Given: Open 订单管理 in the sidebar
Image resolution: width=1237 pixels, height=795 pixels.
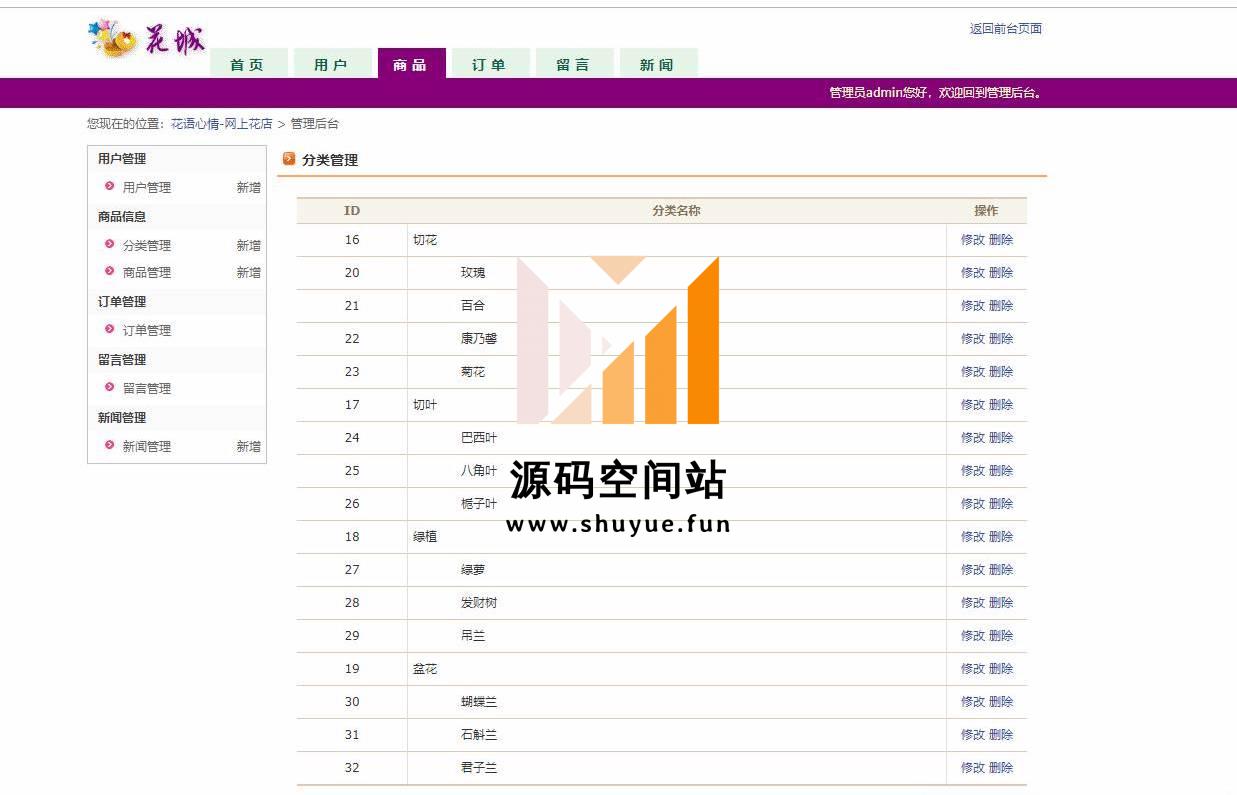Looking at the screenshot, I should (147, 330).
